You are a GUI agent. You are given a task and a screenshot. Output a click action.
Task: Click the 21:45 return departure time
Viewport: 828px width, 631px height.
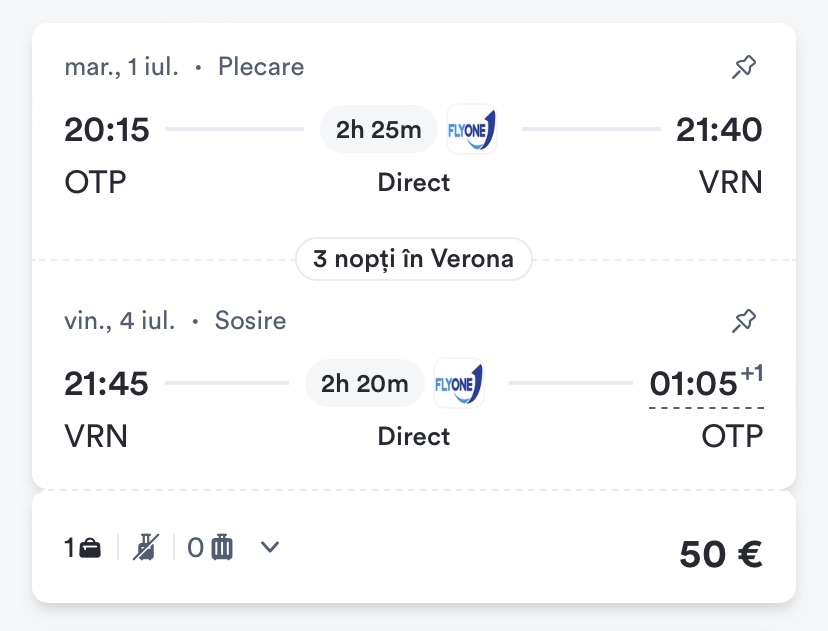click(x=107, y=384)
